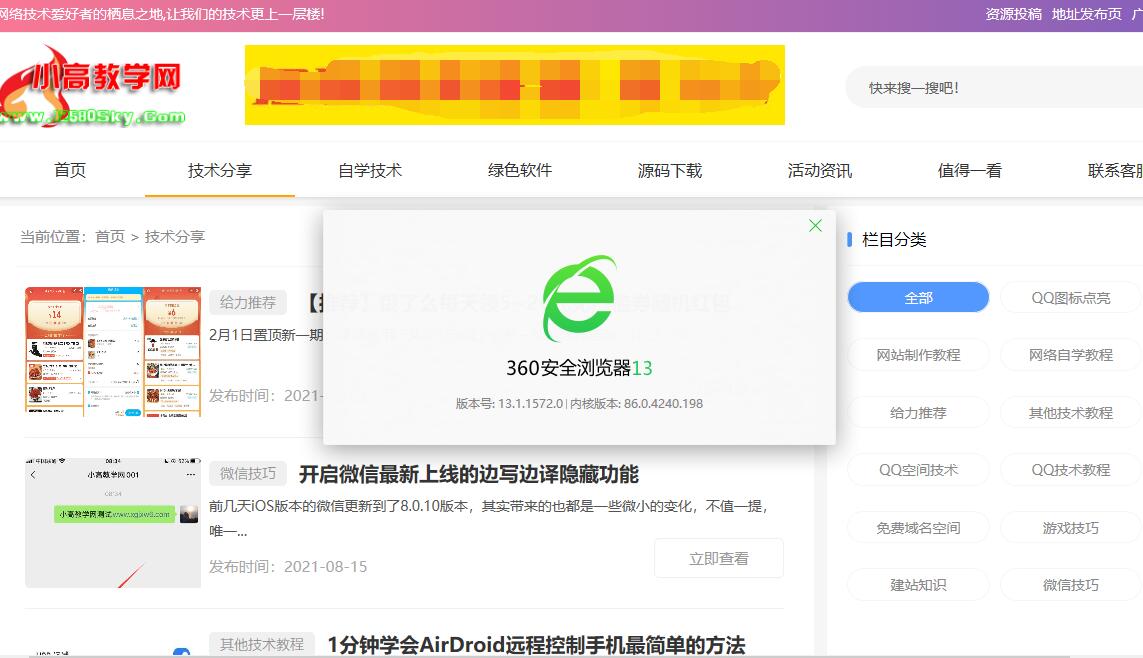This screenshot has width=1143, height=658.
Task: Click the yellow banner advertisement
Action: [x=515, y=85]
